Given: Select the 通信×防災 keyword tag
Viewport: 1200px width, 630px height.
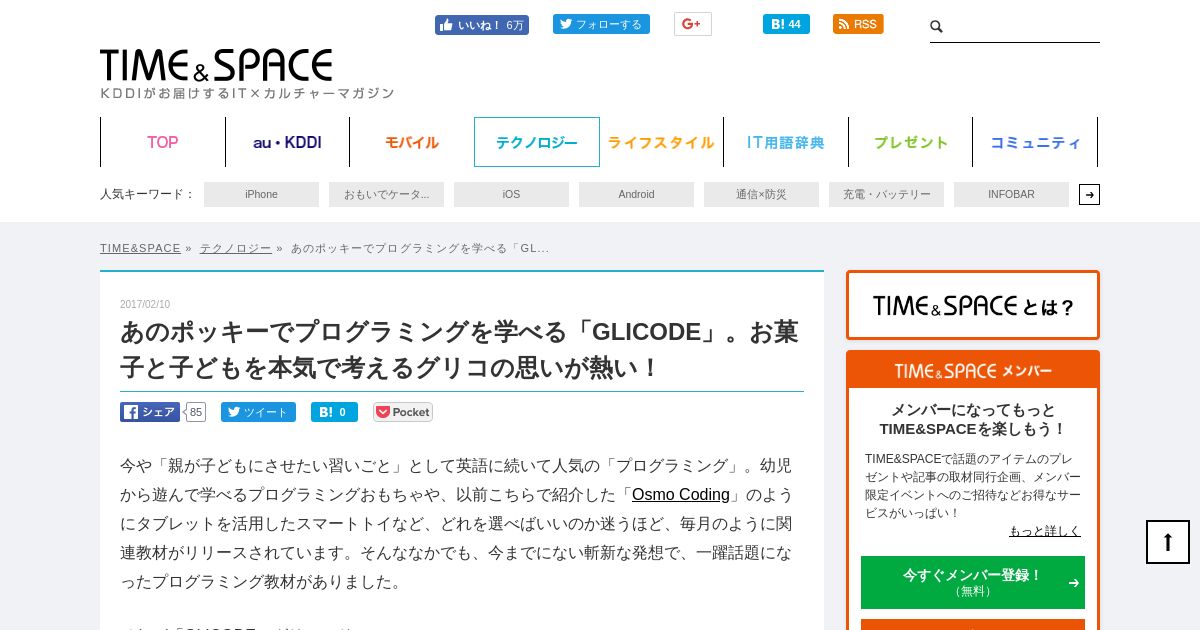Looking at the screenshot, I should tap(761, 194).
